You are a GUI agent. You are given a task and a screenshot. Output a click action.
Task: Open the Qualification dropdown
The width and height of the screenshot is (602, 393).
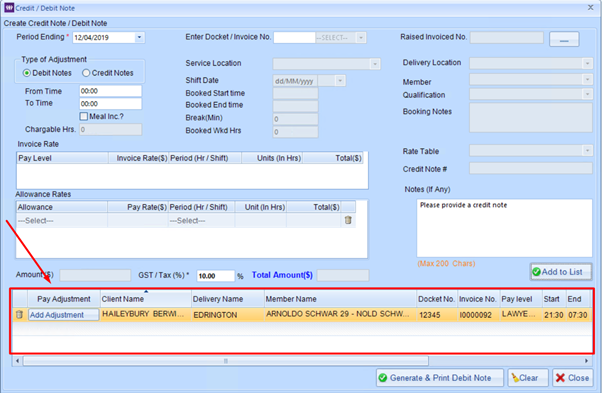587,94
